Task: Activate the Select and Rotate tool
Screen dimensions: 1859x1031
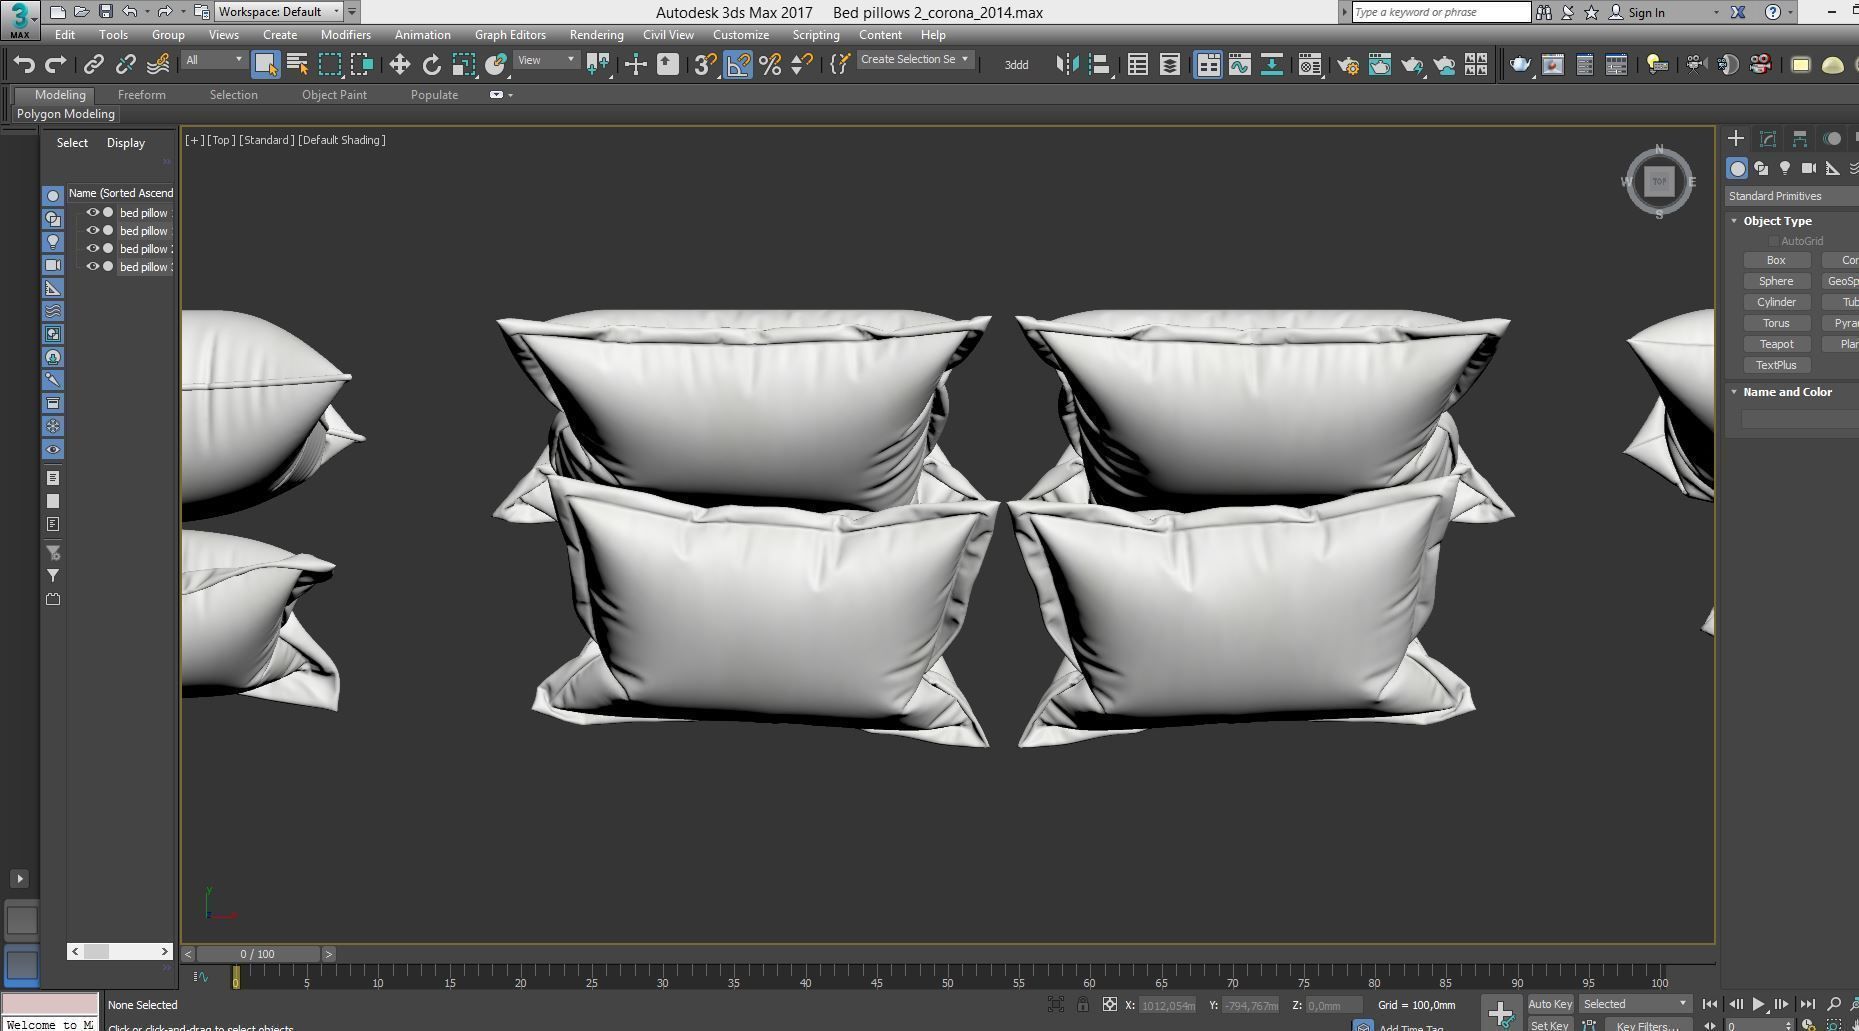Action: pyautogui.click(x=431, y=65)
